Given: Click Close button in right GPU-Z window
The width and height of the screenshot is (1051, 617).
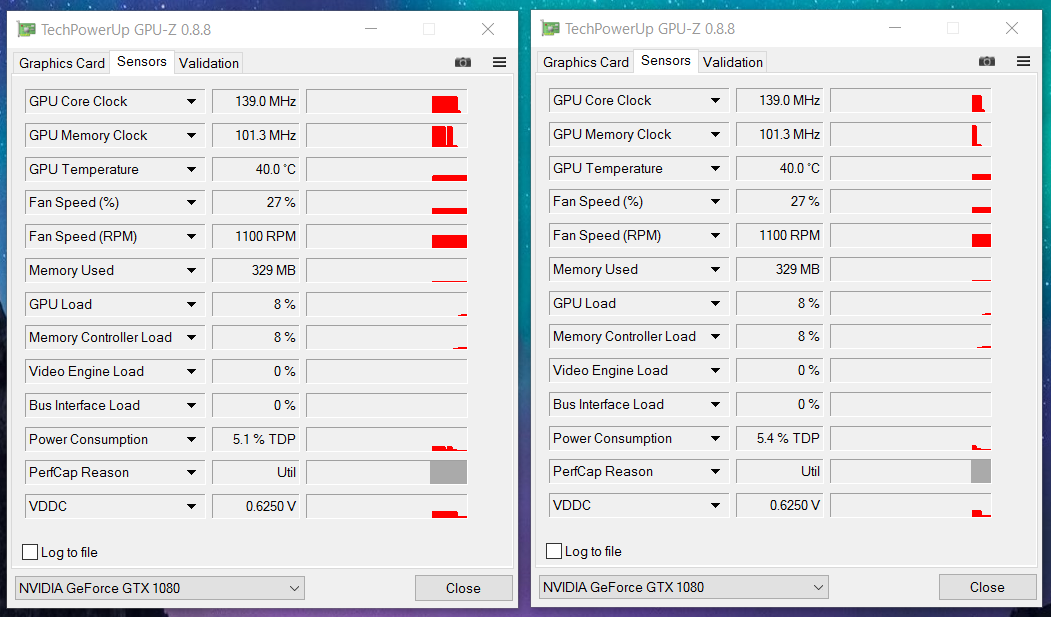Looking at the screenshot, I should pos(987,588).
